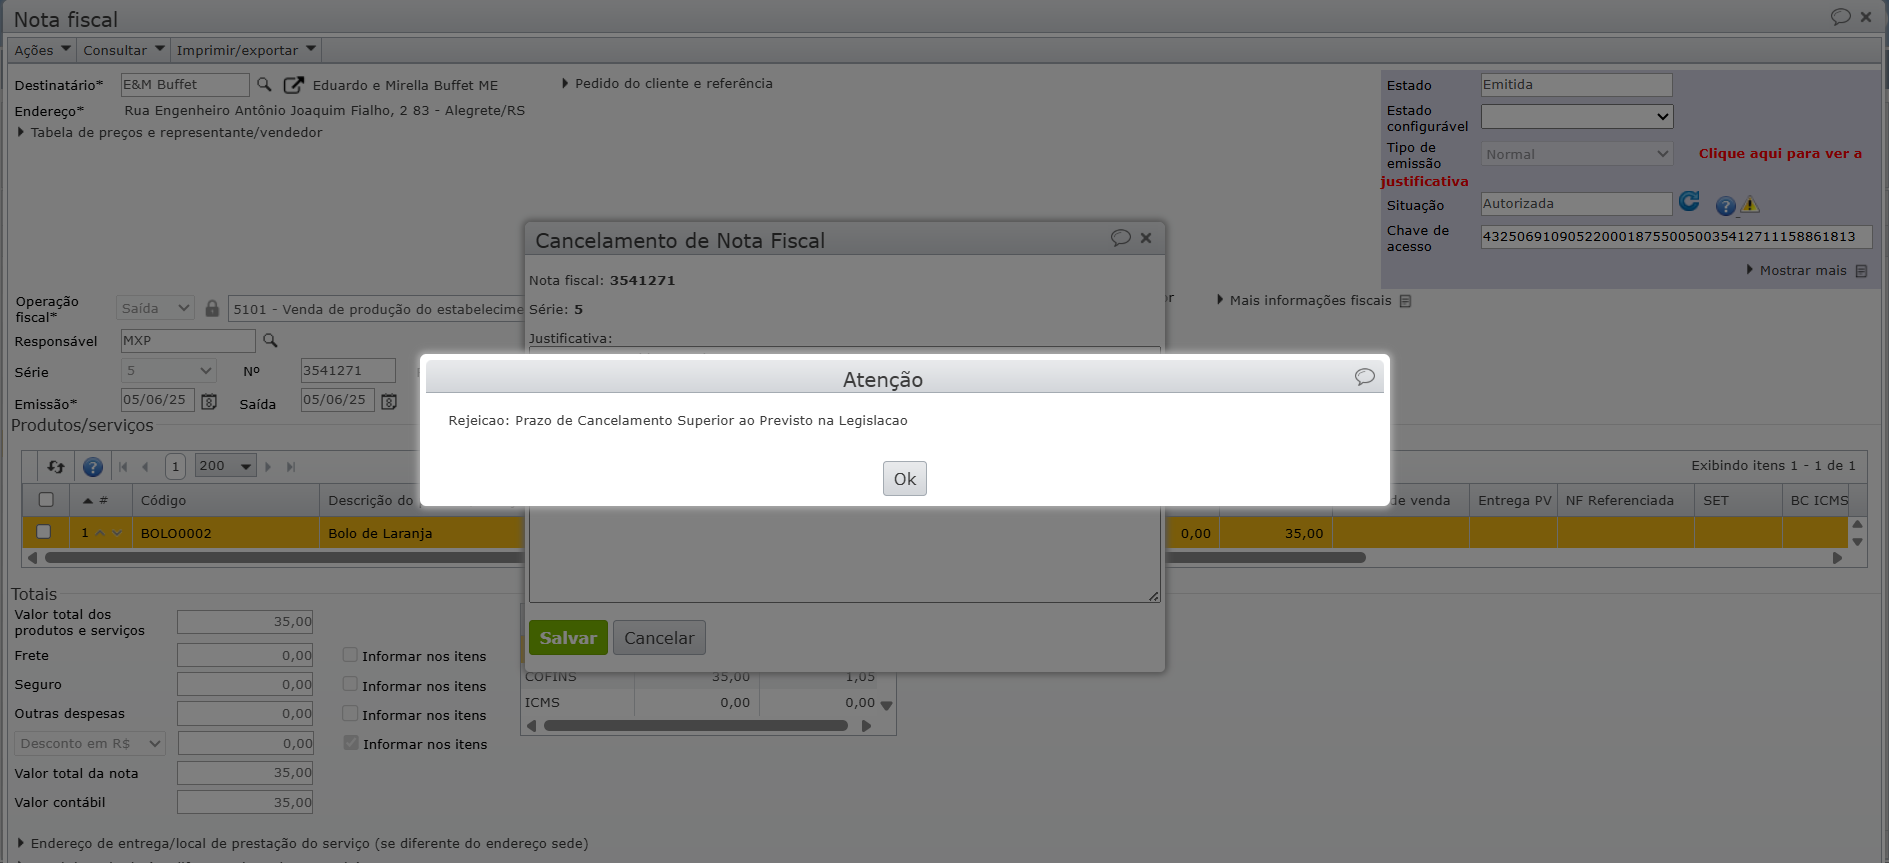
Task: Click note icon beside Mais informações fiscais
Action: (x=1405, y=301)
